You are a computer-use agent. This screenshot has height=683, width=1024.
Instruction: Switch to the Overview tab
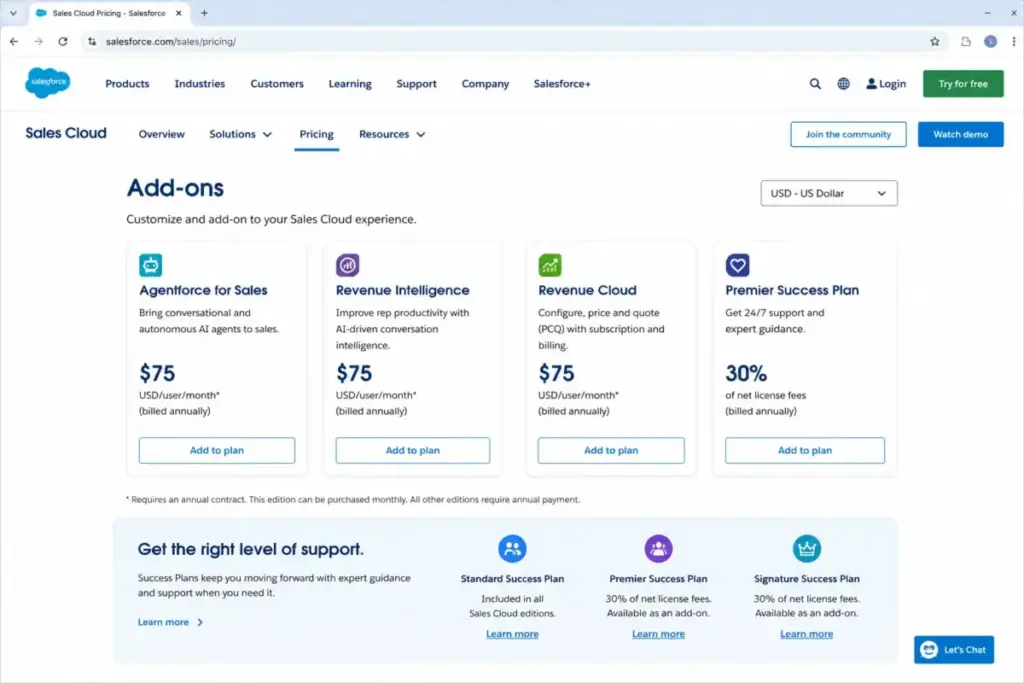(161, 134)
